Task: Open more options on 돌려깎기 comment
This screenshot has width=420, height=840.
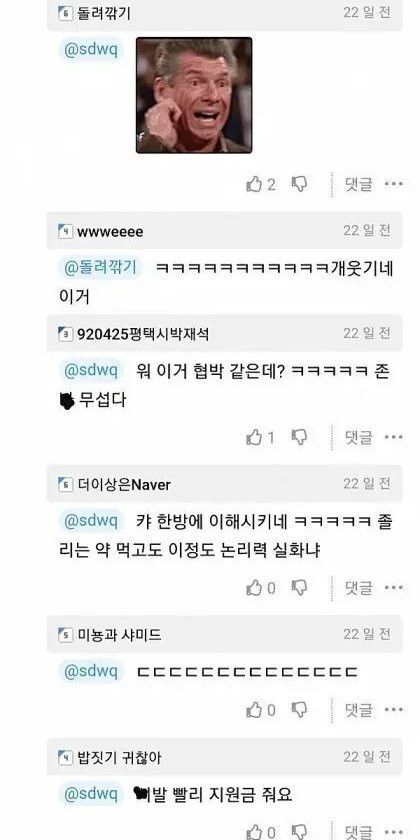Action: 394,184
